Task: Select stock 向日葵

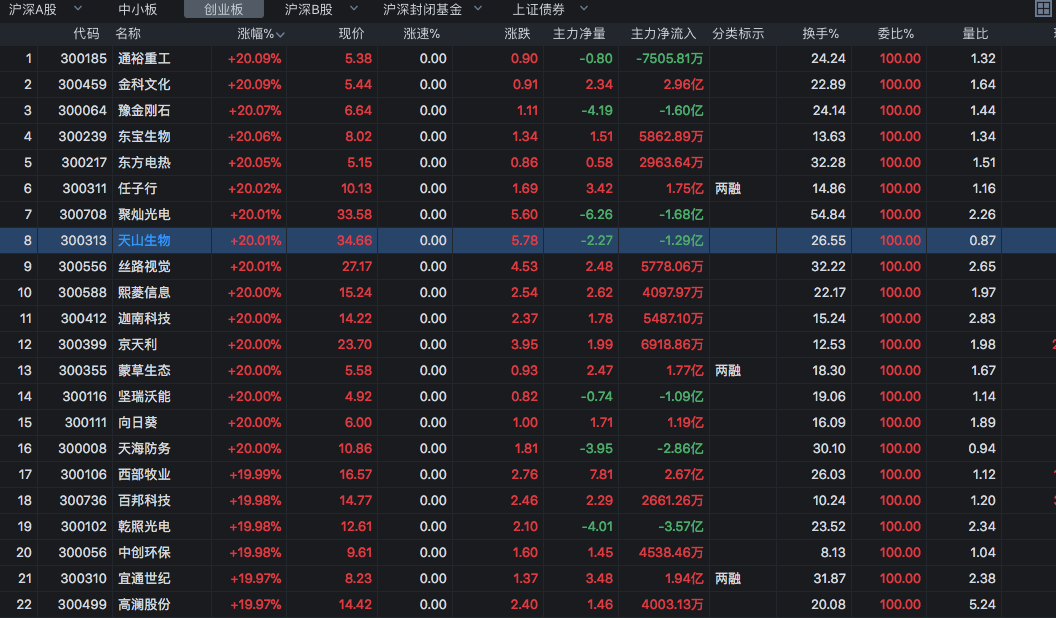Action: point(137,423)
